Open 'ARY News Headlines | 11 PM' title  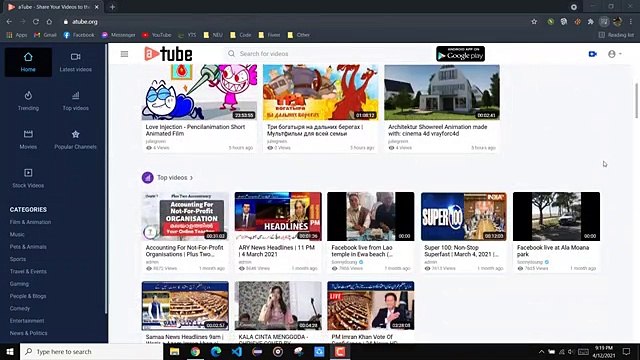pyautogui.click(x=277, y=251)
